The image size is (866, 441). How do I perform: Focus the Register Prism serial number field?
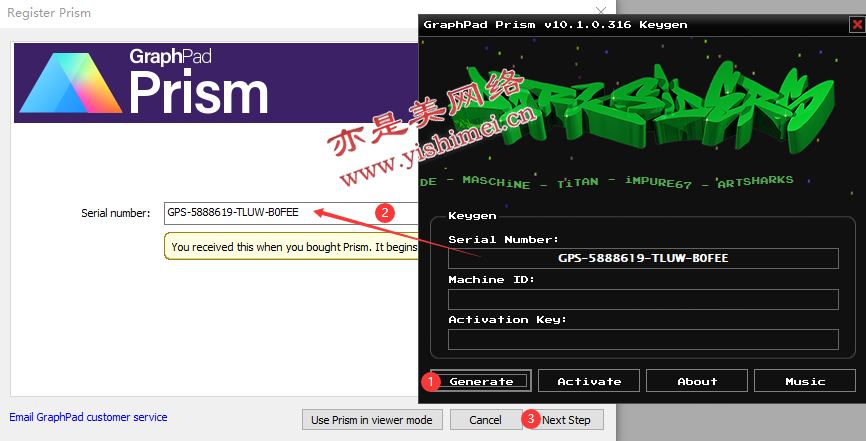click(x=290, y=212)
